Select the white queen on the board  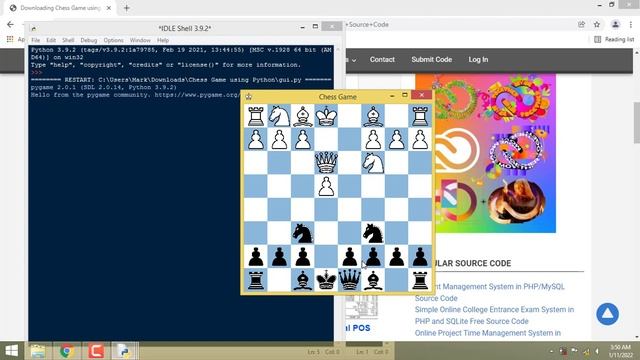point(326,162)
